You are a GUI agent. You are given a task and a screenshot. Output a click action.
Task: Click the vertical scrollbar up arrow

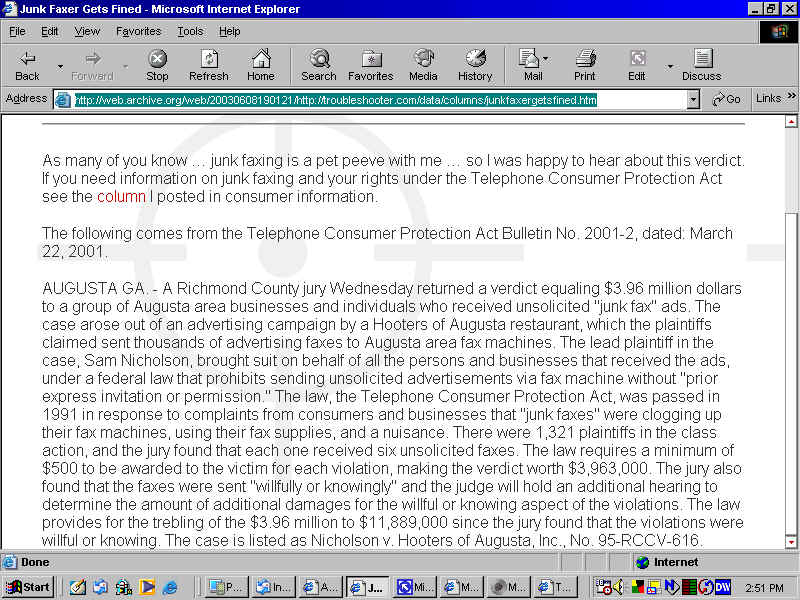click(791, 121)
